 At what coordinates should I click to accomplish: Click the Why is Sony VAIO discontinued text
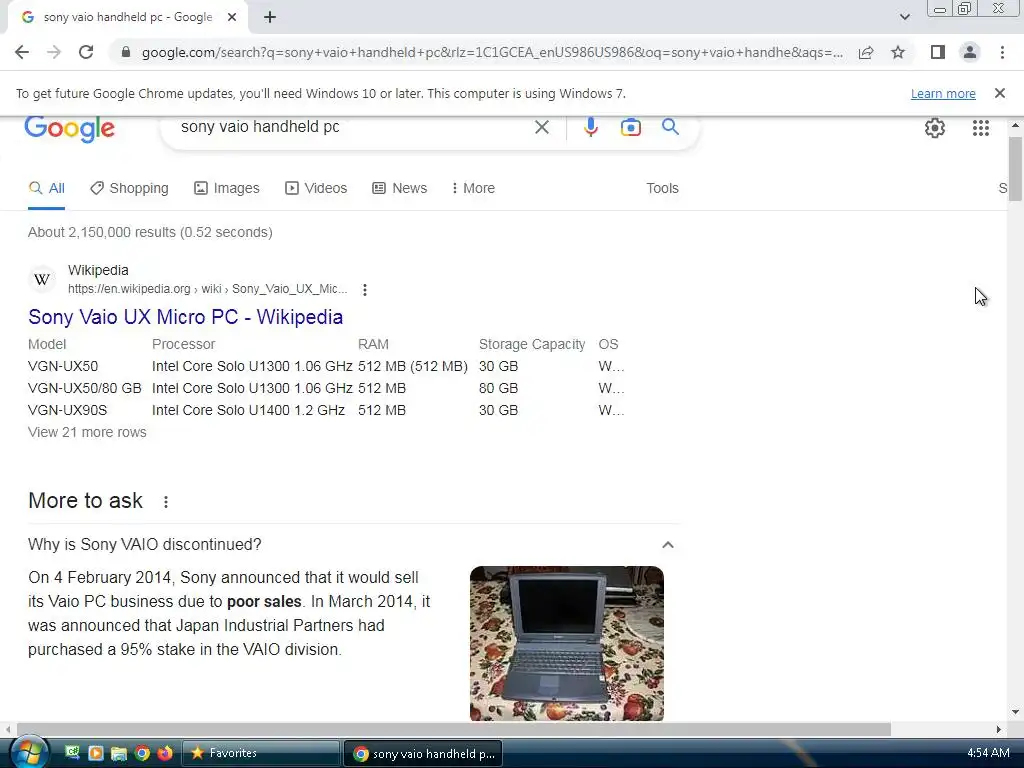(x=144, y=545)
